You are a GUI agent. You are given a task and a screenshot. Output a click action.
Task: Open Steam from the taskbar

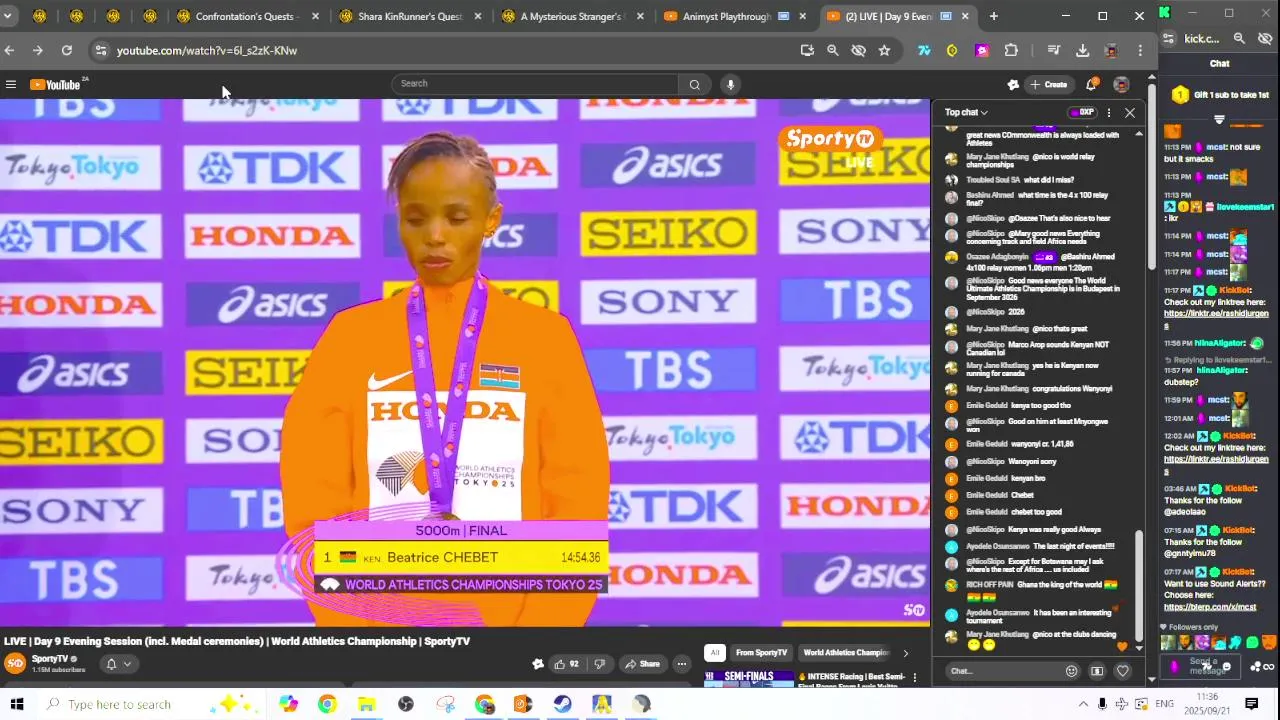click(562, 704)
